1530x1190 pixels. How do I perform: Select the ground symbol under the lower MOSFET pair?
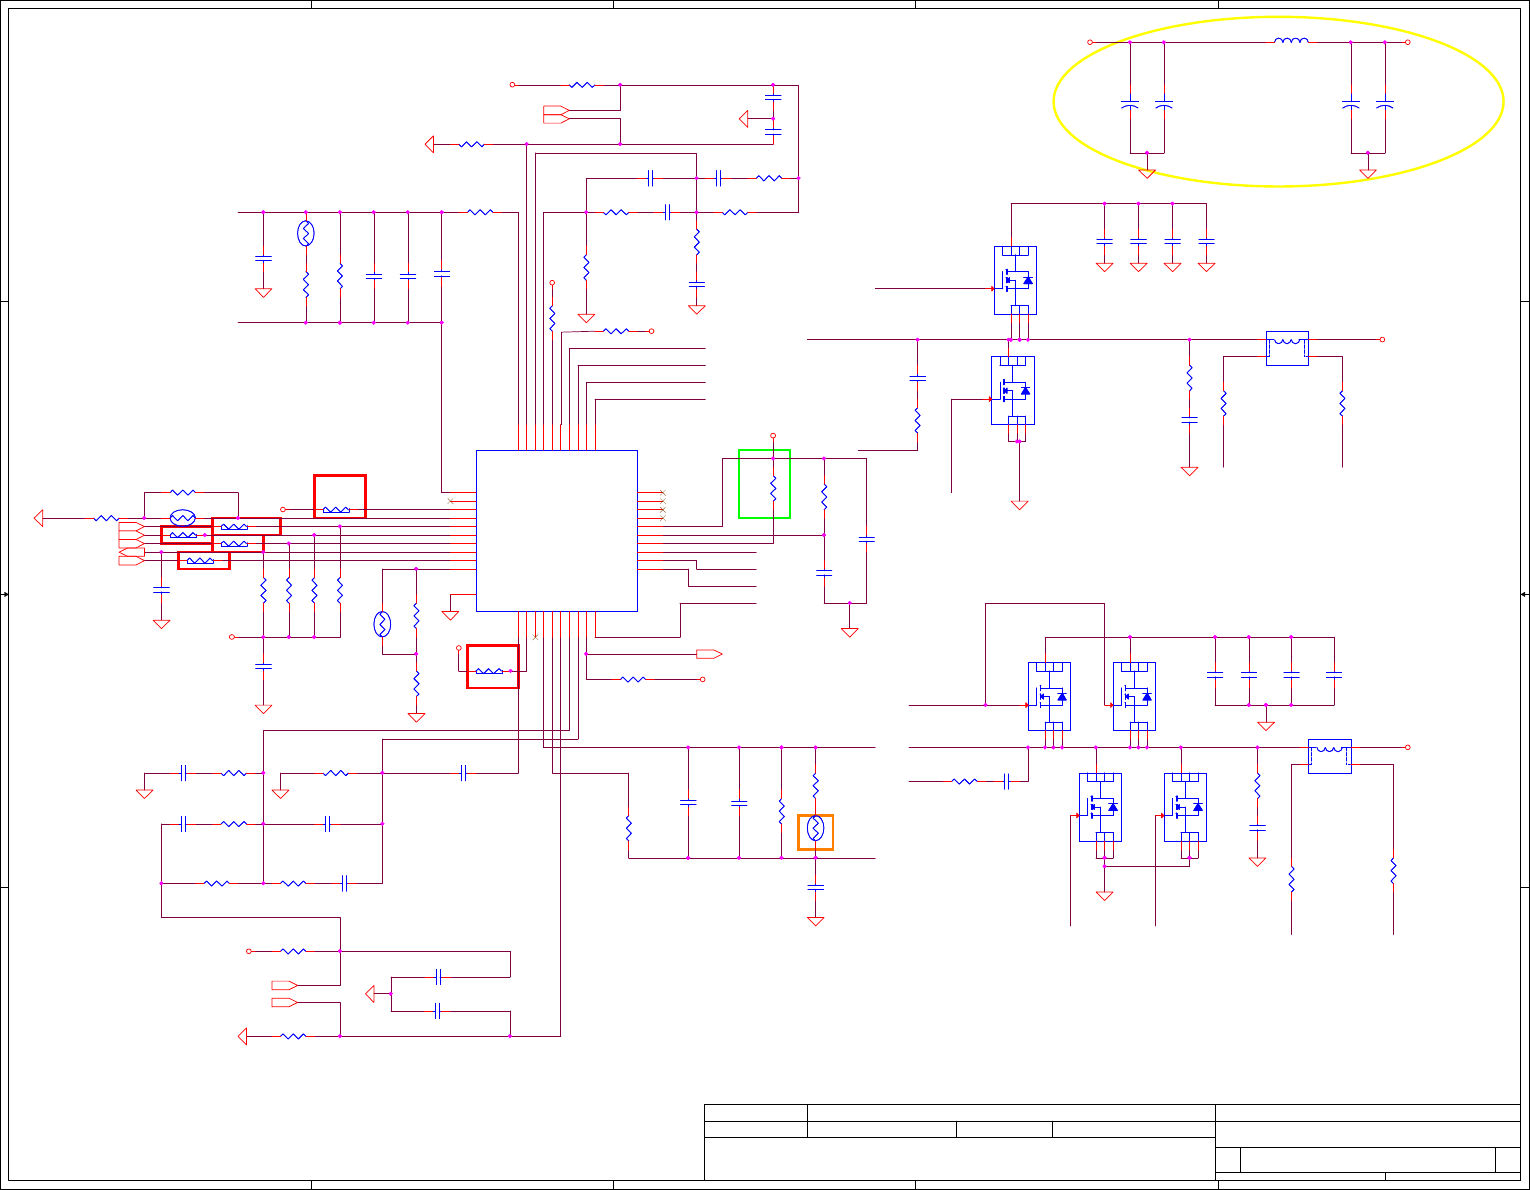pyautogui.click(x=1104, y=896)
